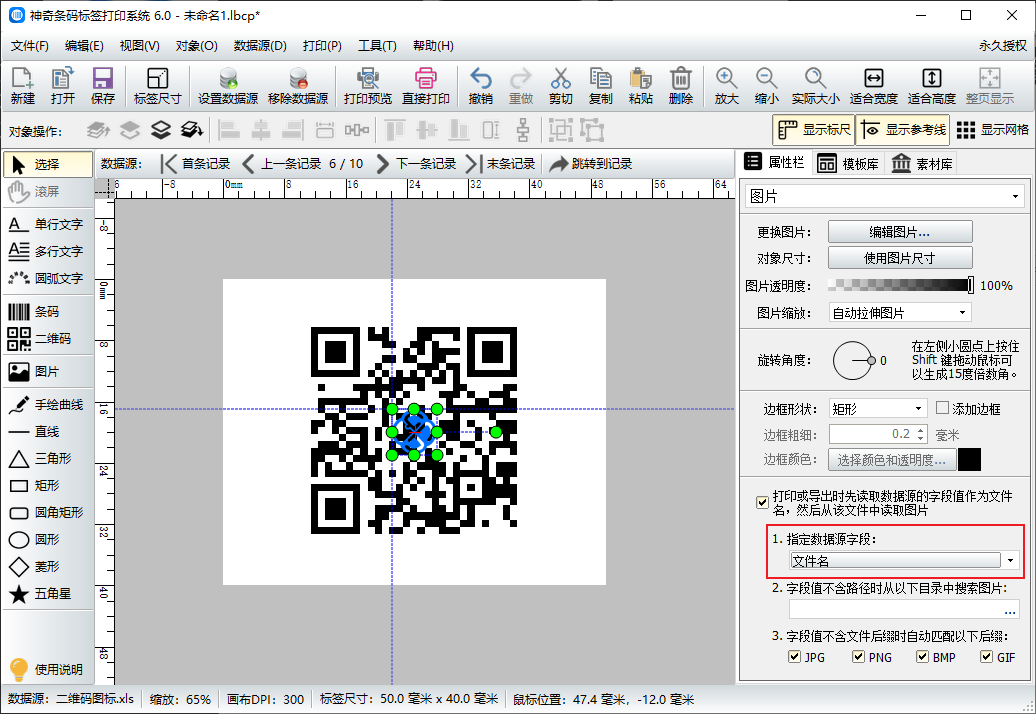1036x714 pixels.
Task: Click the 直接打印 printer icon
Action: (x=426, y=86)
